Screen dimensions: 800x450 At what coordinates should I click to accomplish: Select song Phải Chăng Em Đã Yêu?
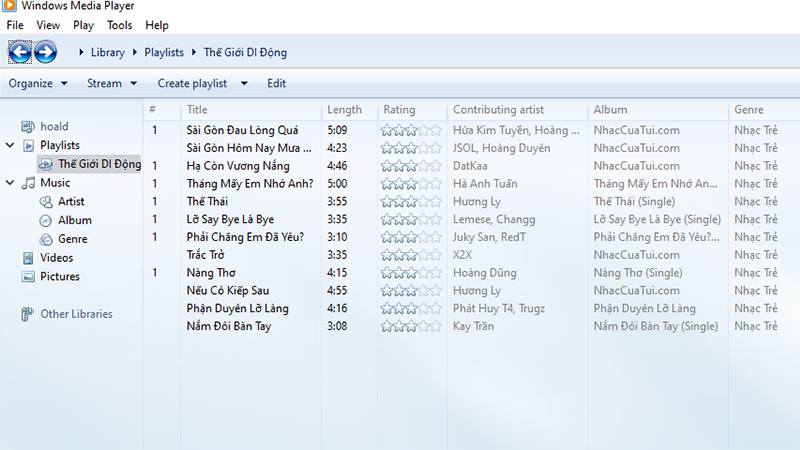(x=245, y=237)
